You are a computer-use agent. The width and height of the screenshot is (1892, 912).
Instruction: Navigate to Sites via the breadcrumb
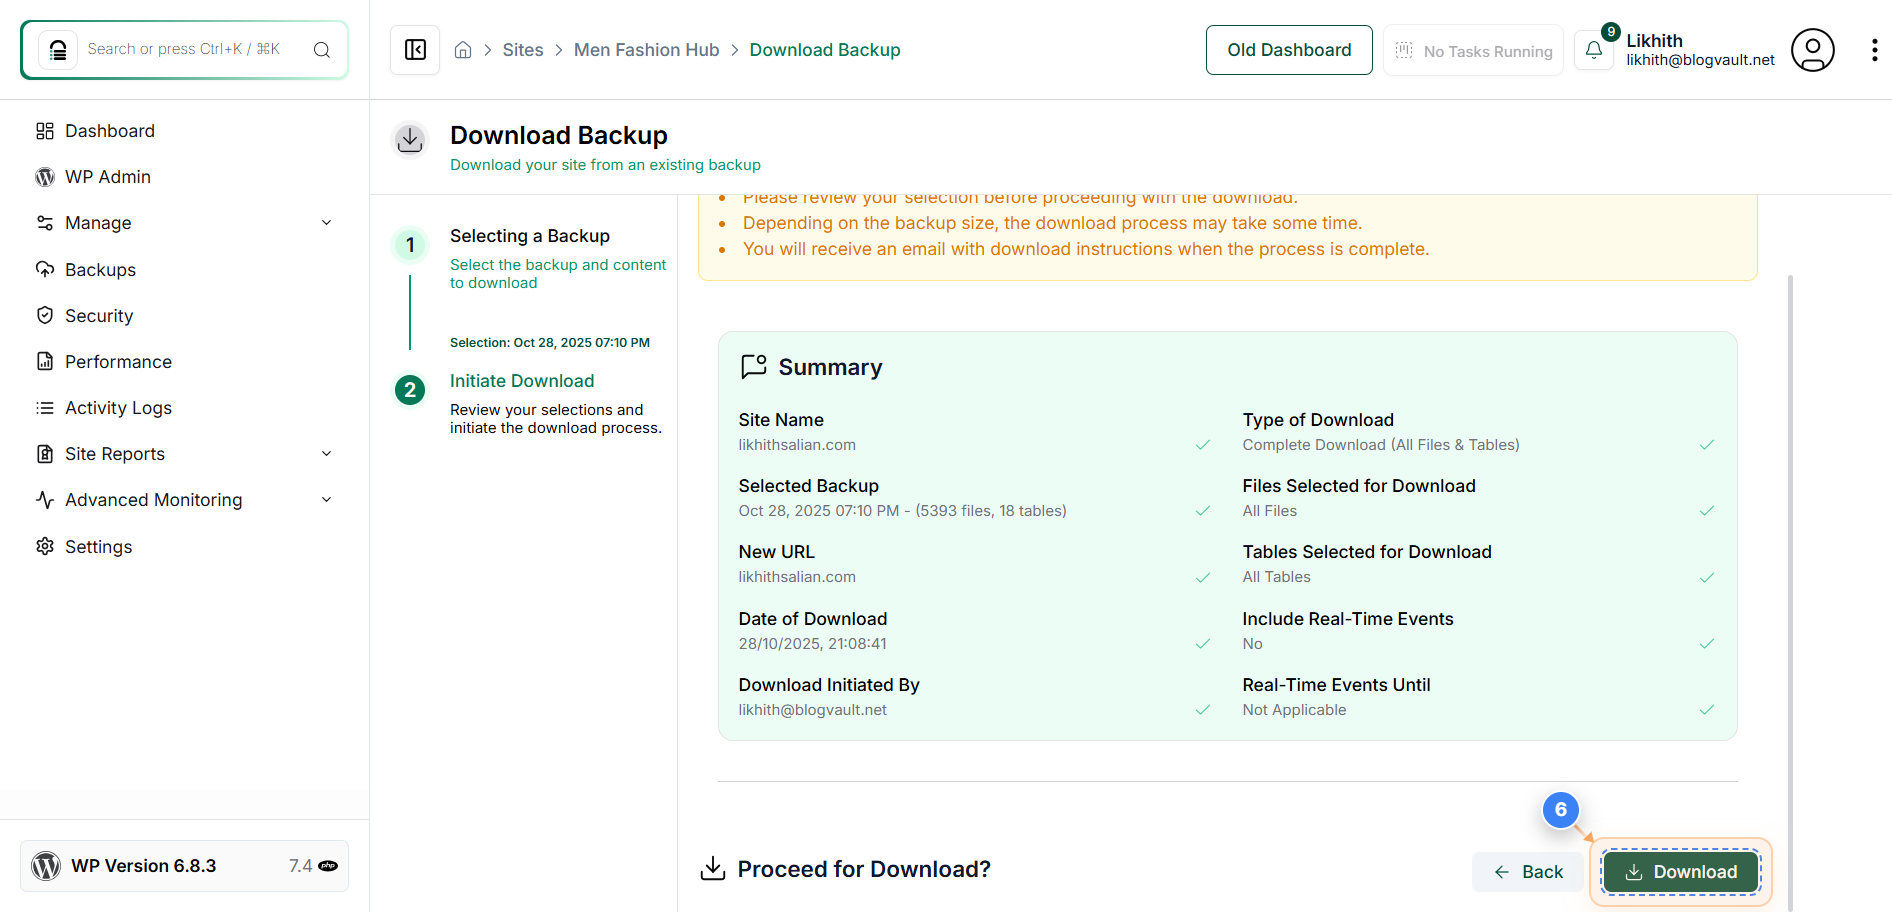tap(523, 49)
